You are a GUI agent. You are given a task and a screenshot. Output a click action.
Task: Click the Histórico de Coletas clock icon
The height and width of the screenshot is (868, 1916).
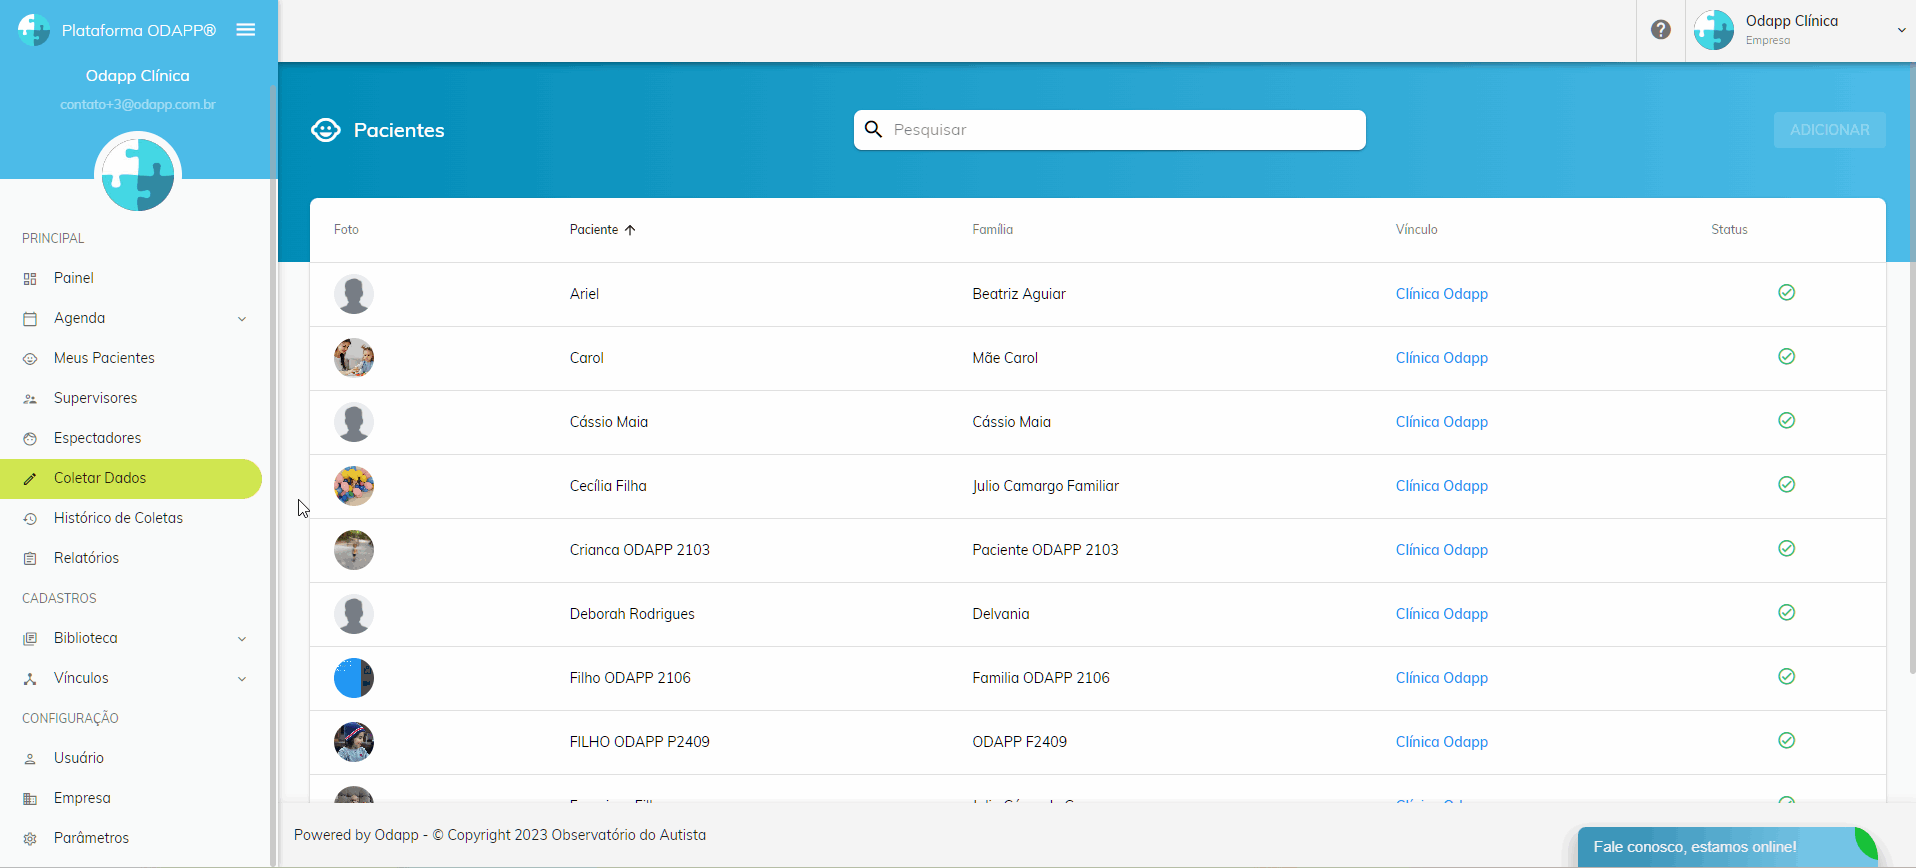click(30, 519)
